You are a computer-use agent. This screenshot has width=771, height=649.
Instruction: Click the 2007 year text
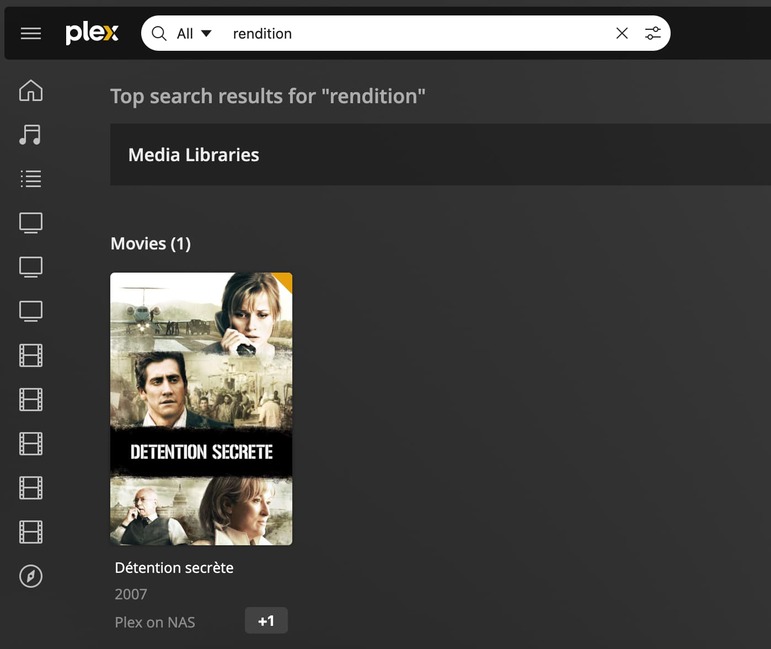131,594
